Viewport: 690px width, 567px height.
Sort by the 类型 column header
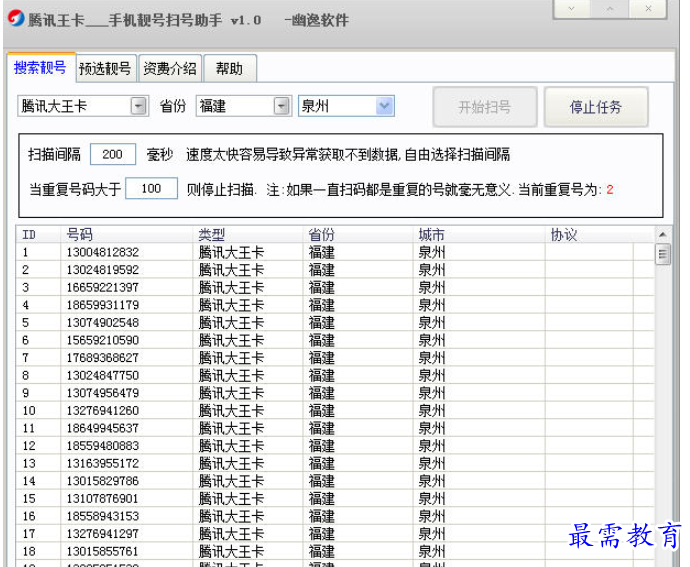click(x=248, y=235)
